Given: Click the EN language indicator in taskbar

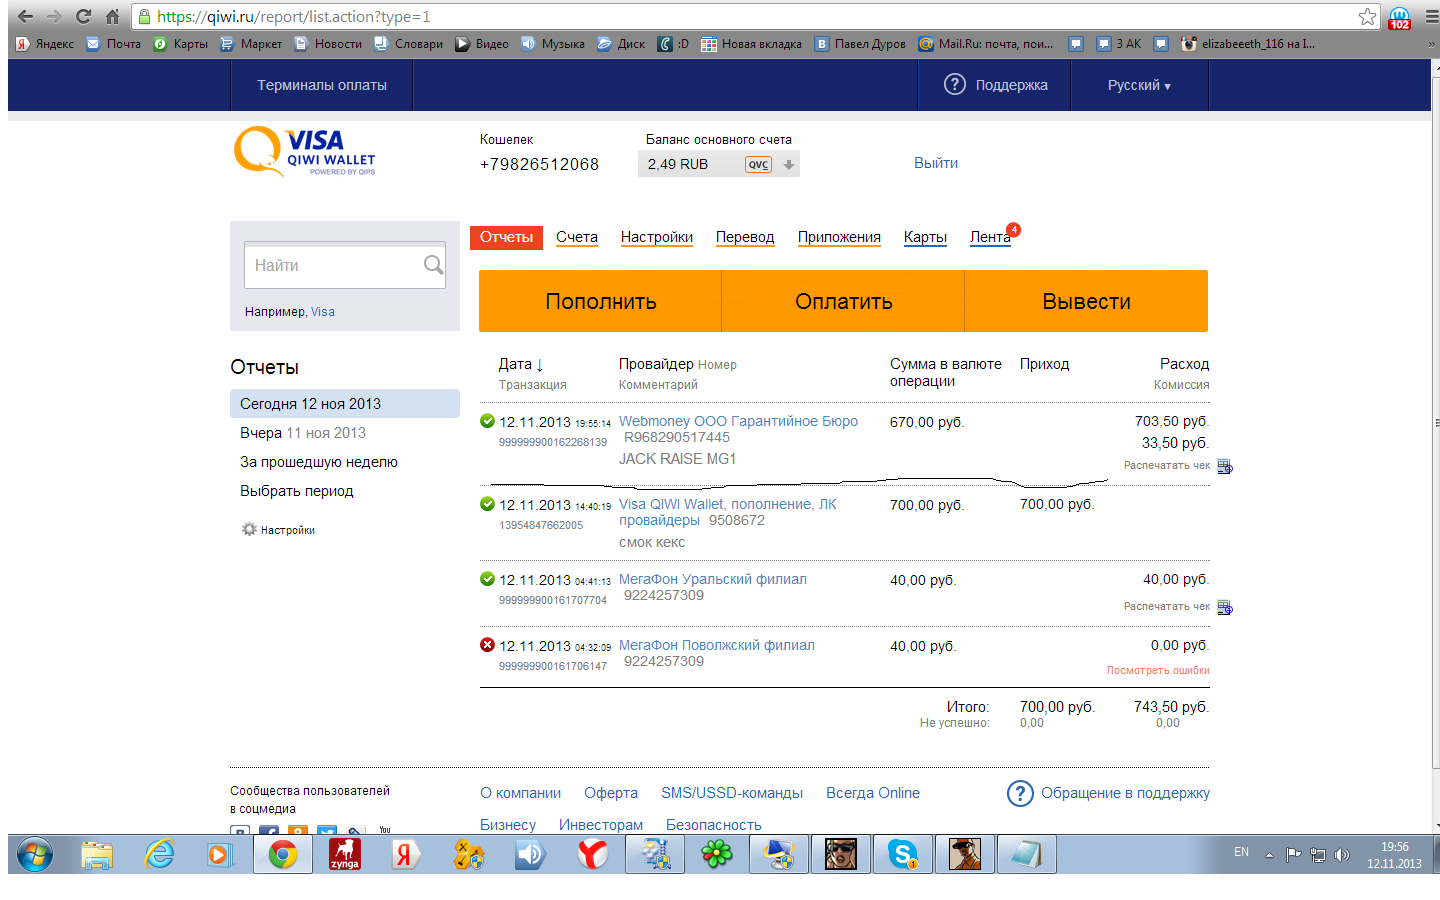Looking at the screenshot, I should pos(1241,852).
